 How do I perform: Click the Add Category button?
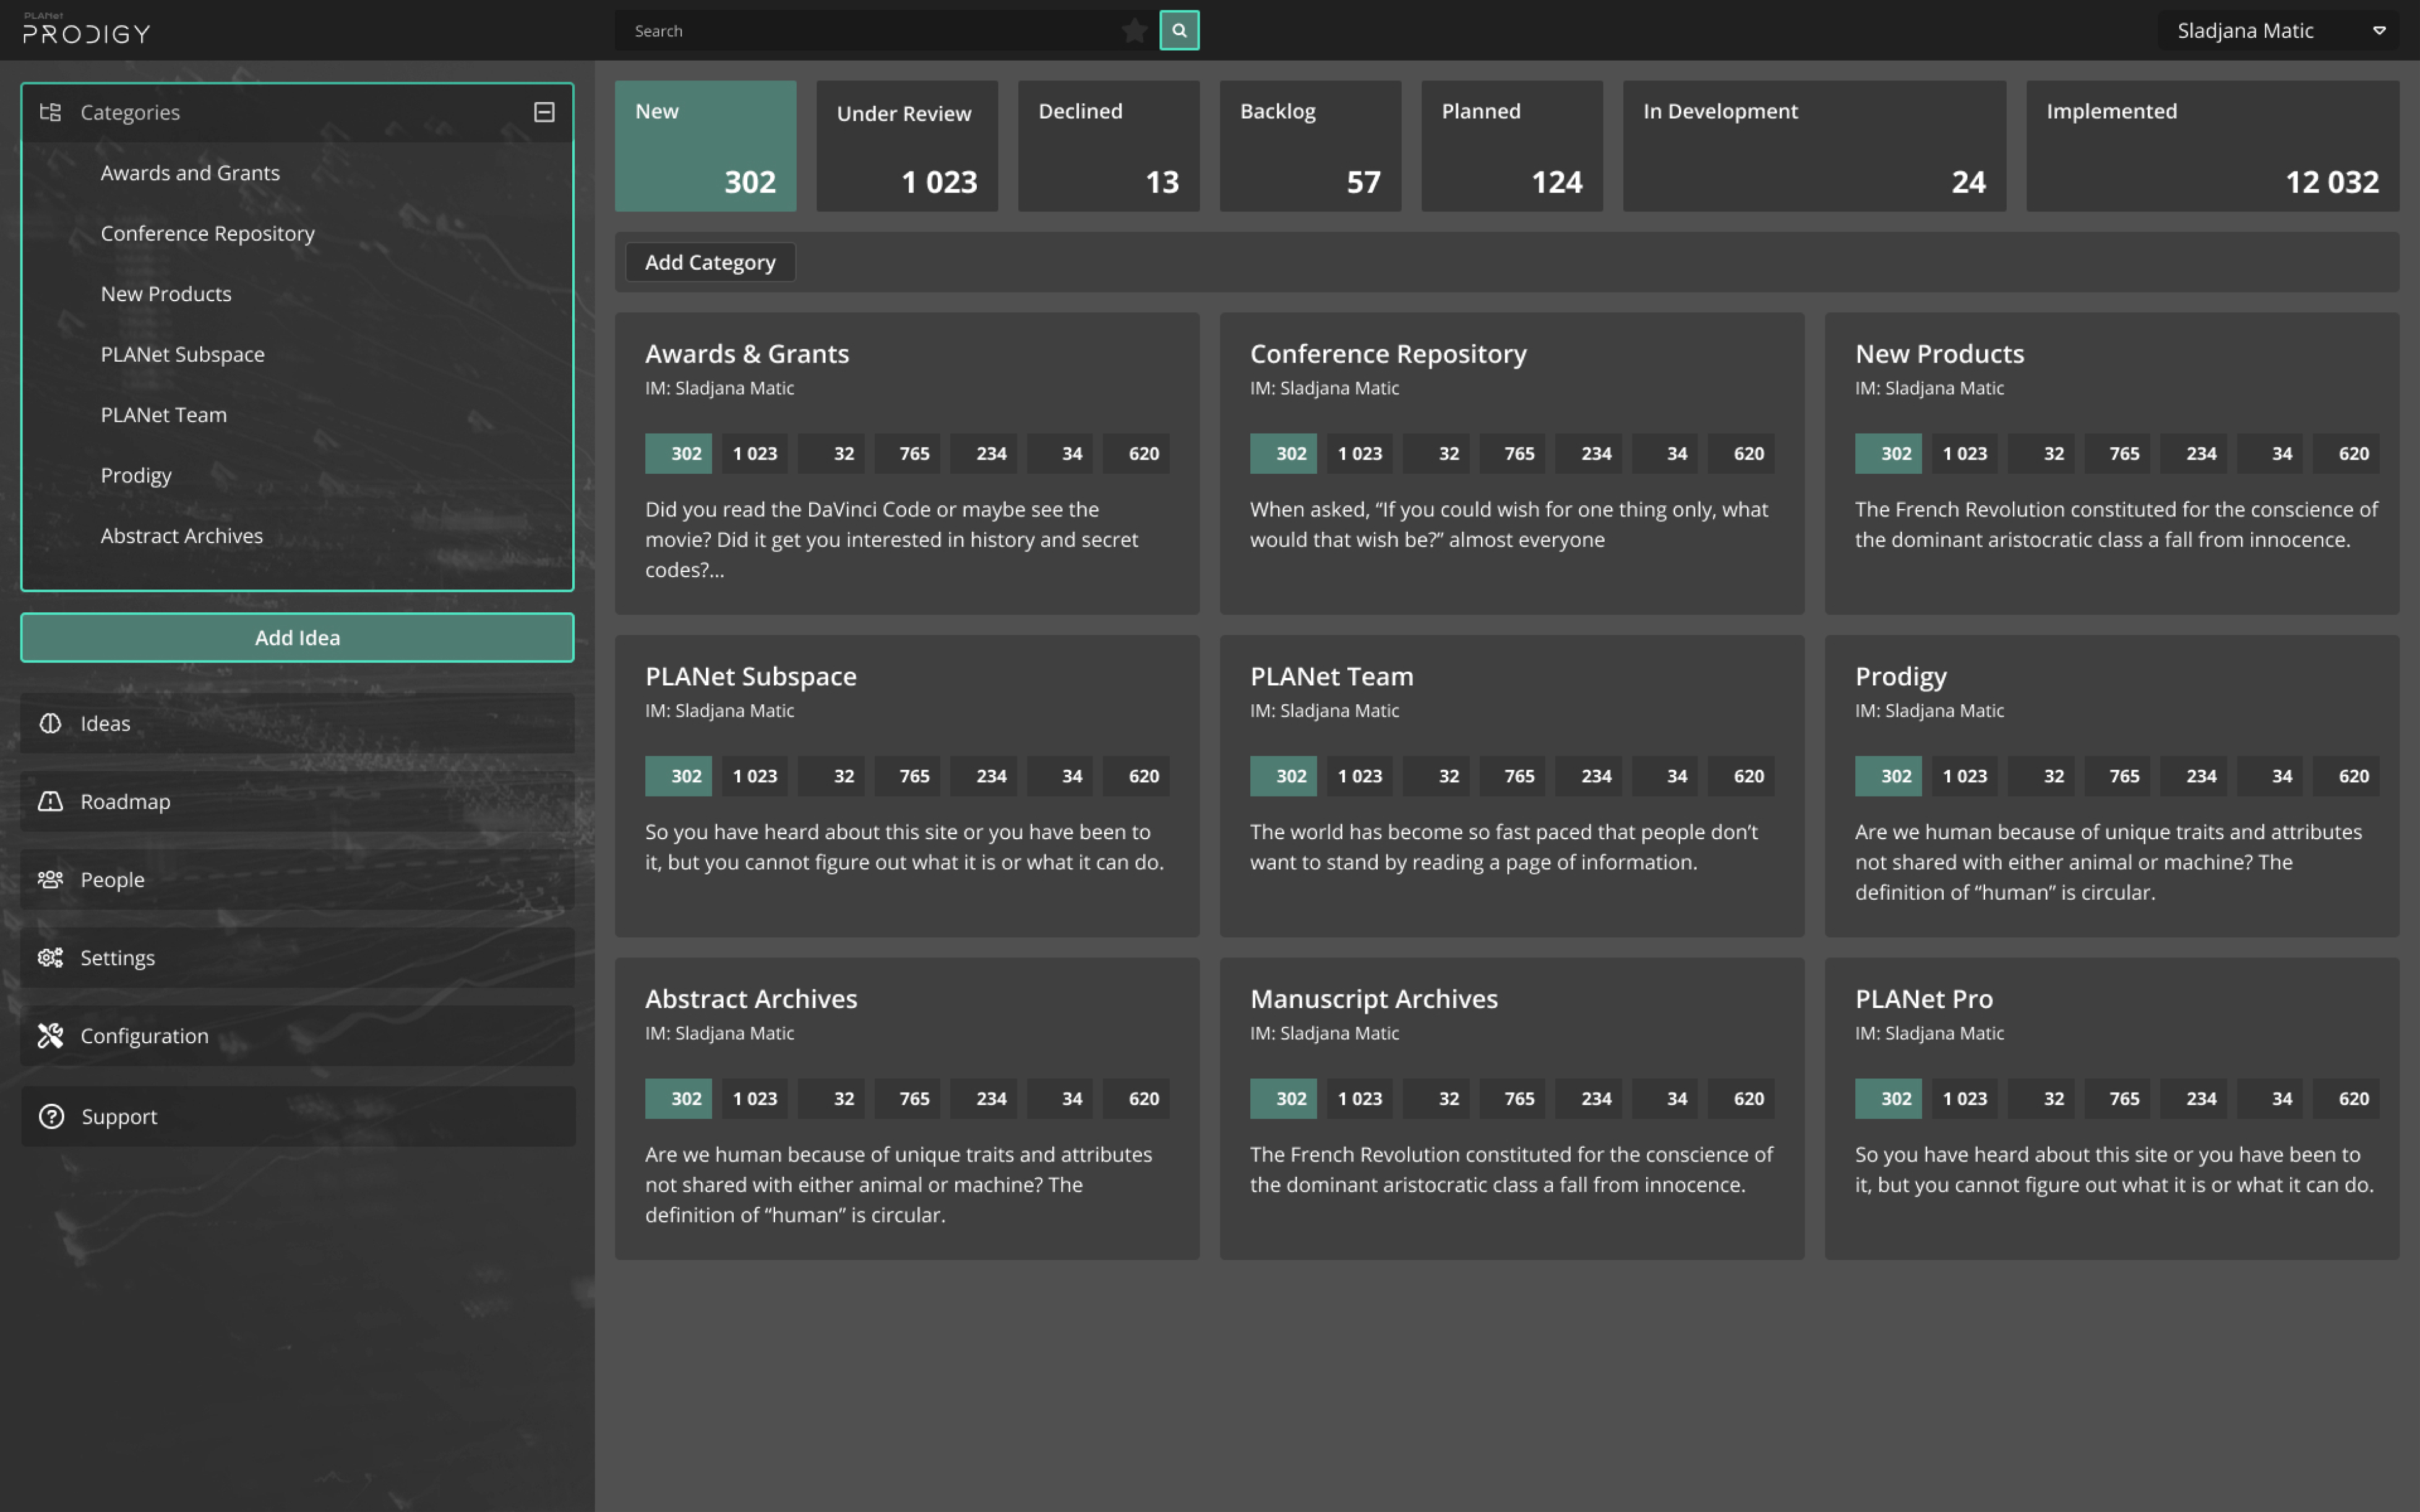[x=710, y=262]
